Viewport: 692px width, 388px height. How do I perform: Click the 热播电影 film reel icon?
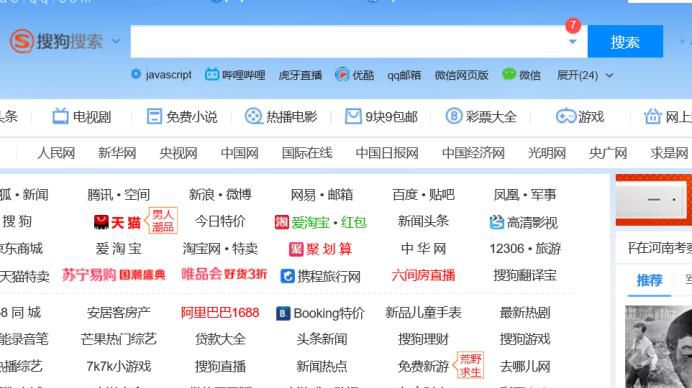coord(253,117)
